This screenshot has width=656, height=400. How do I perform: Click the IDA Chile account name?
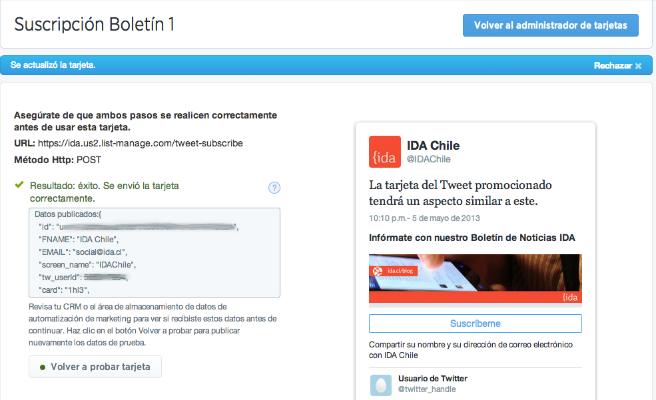coord(433,146)
